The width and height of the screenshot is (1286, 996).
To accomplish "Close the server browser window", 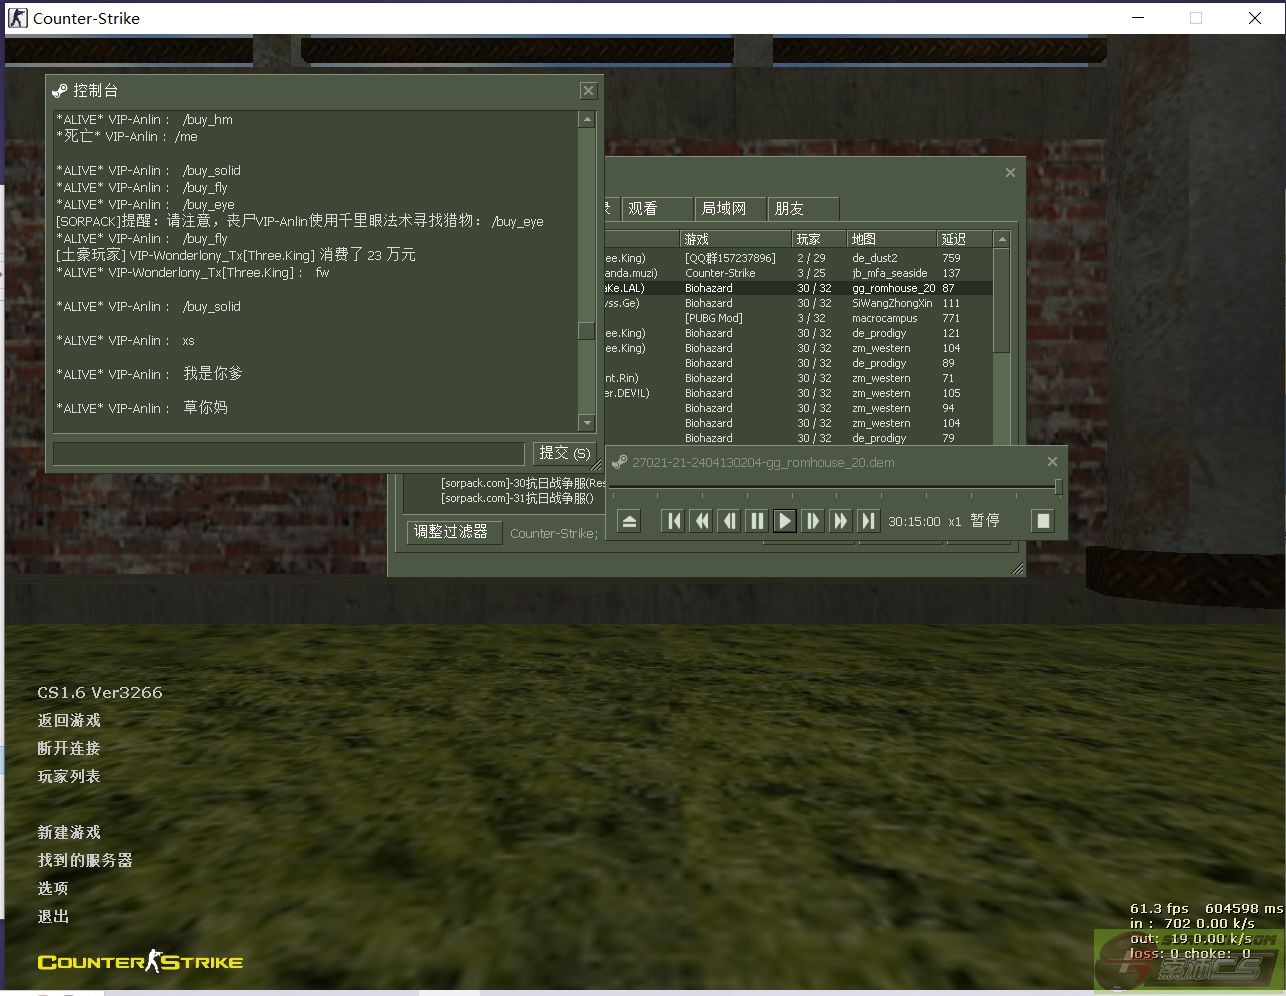I will (x=1010, y=173).
